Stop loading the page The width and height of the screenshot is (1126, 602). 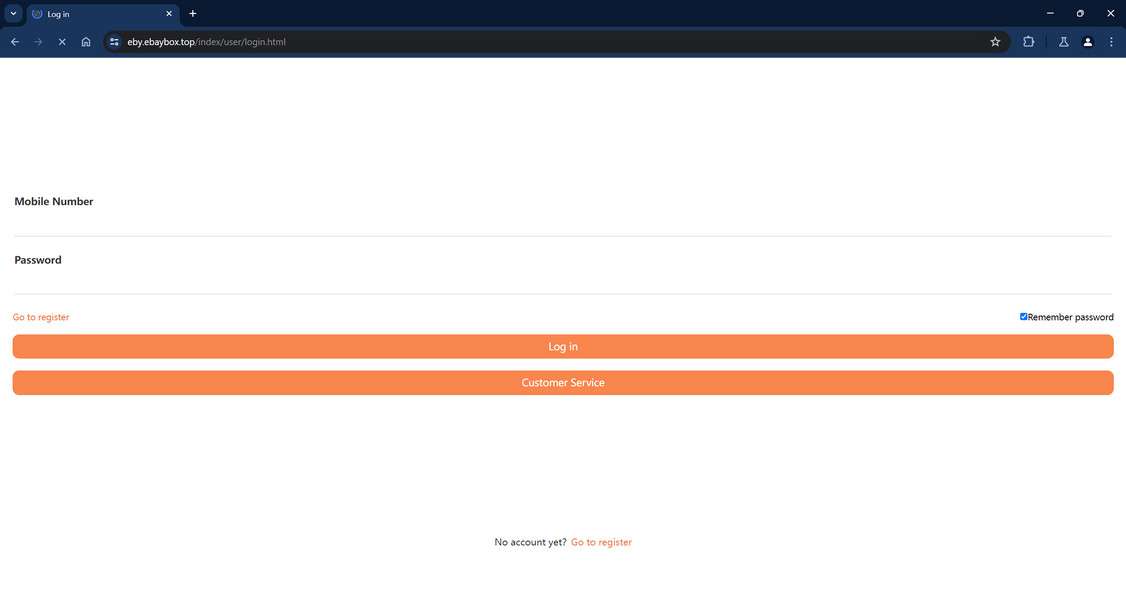[62, 42]
